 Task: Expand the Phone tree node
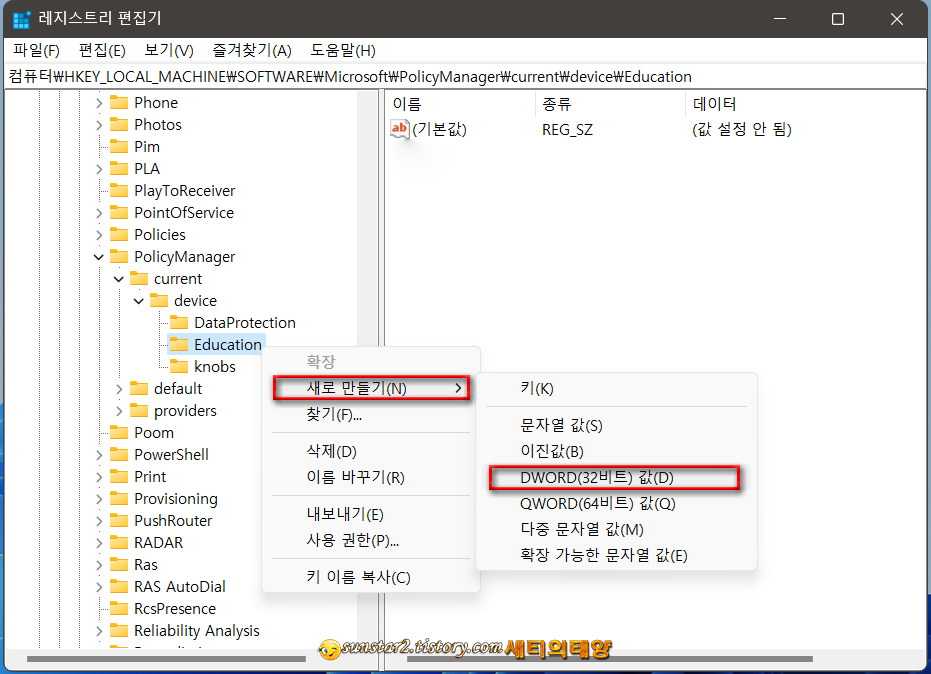(x=97, y=102)
